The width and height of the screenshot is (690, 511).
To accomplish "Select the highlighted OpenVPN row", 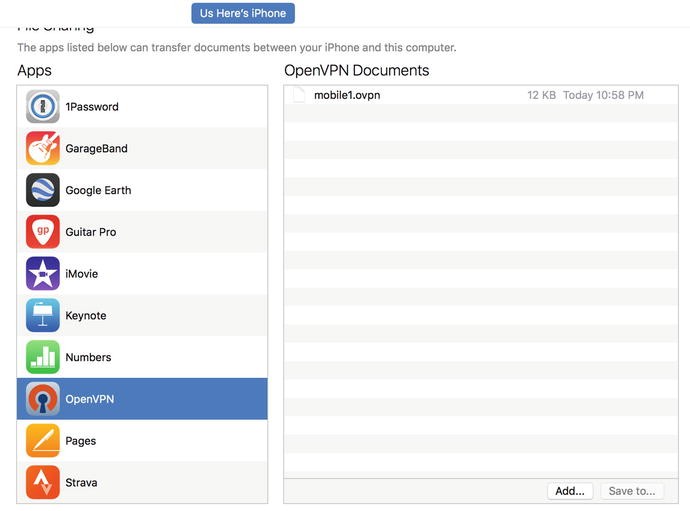I will point(142,399).
